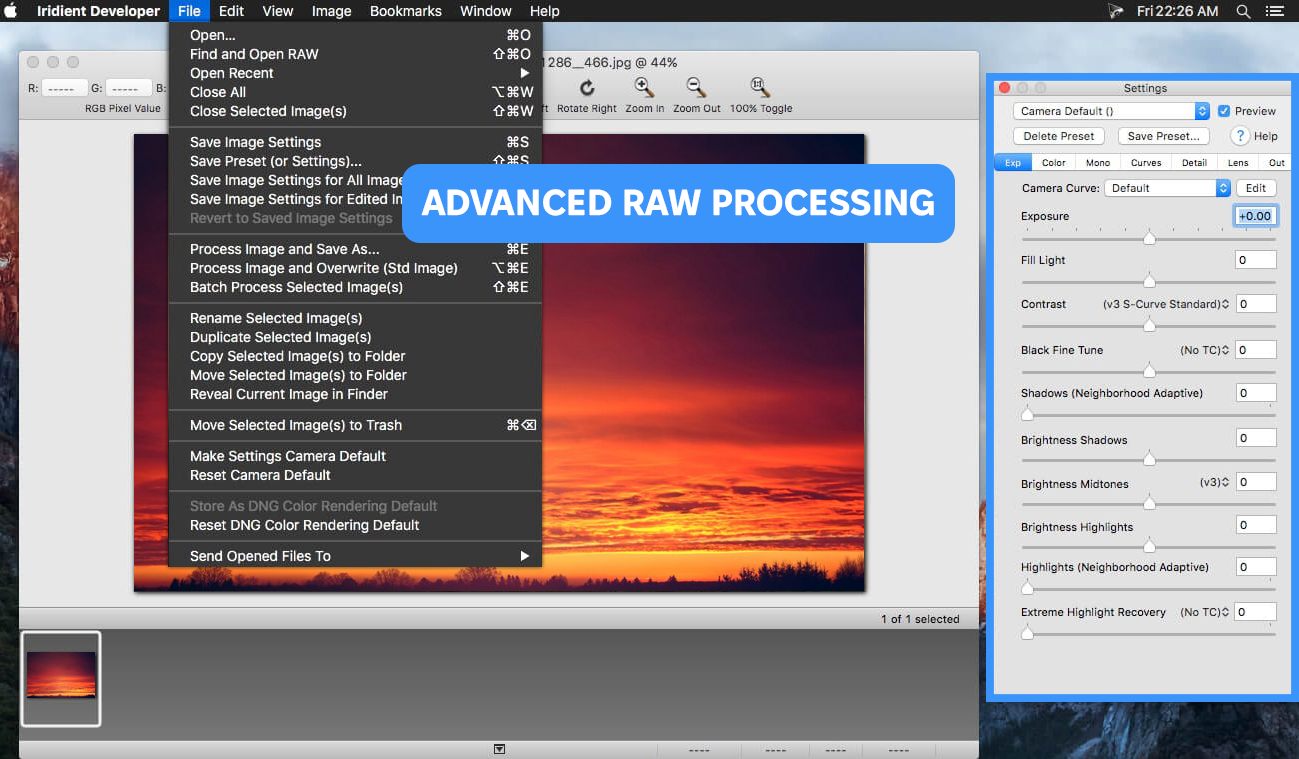Open Notification Center from the menu bar
1299x759 pixels.
(1274, 11)
